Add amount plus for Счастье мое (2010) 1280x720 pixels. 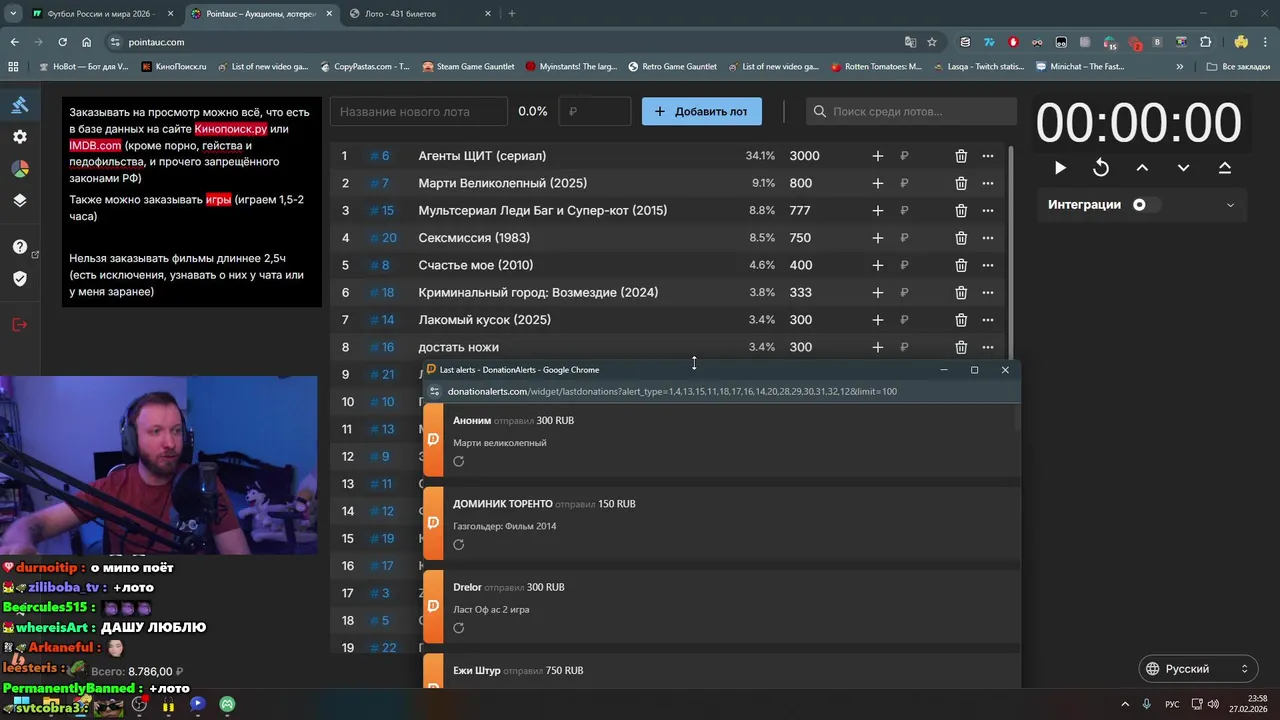click(877, 265)
